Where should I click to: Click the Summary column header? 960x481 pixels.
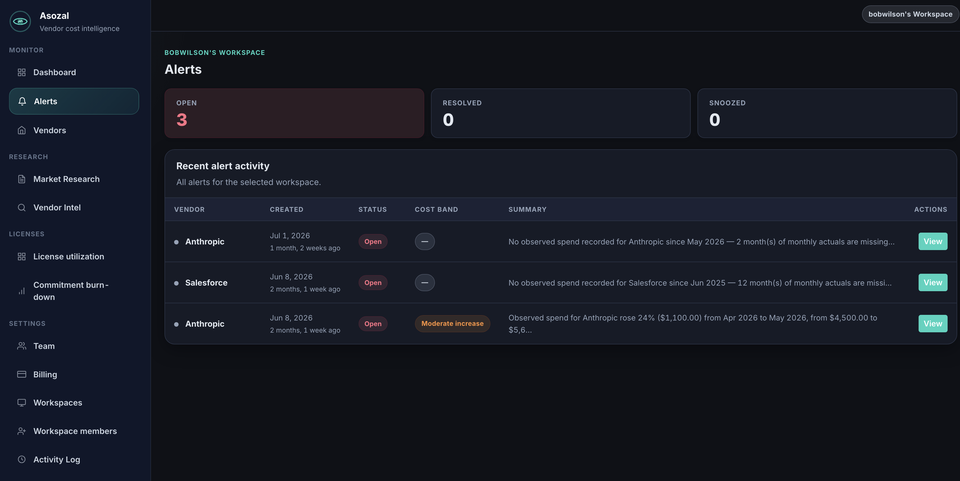point(527,209)
